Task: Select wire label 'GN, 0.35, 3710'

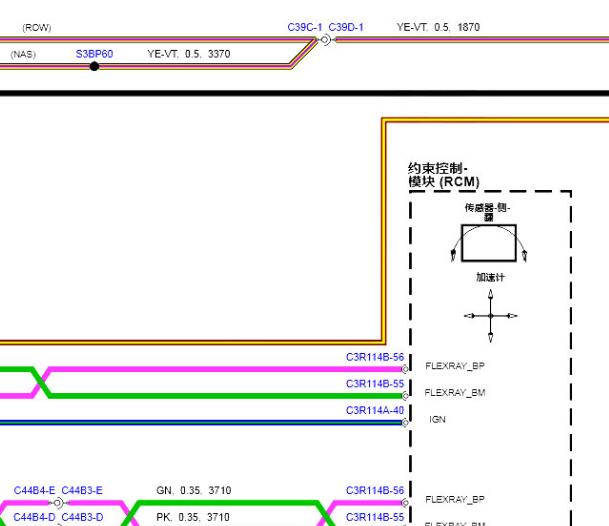Action: click(x=194, y=491)
